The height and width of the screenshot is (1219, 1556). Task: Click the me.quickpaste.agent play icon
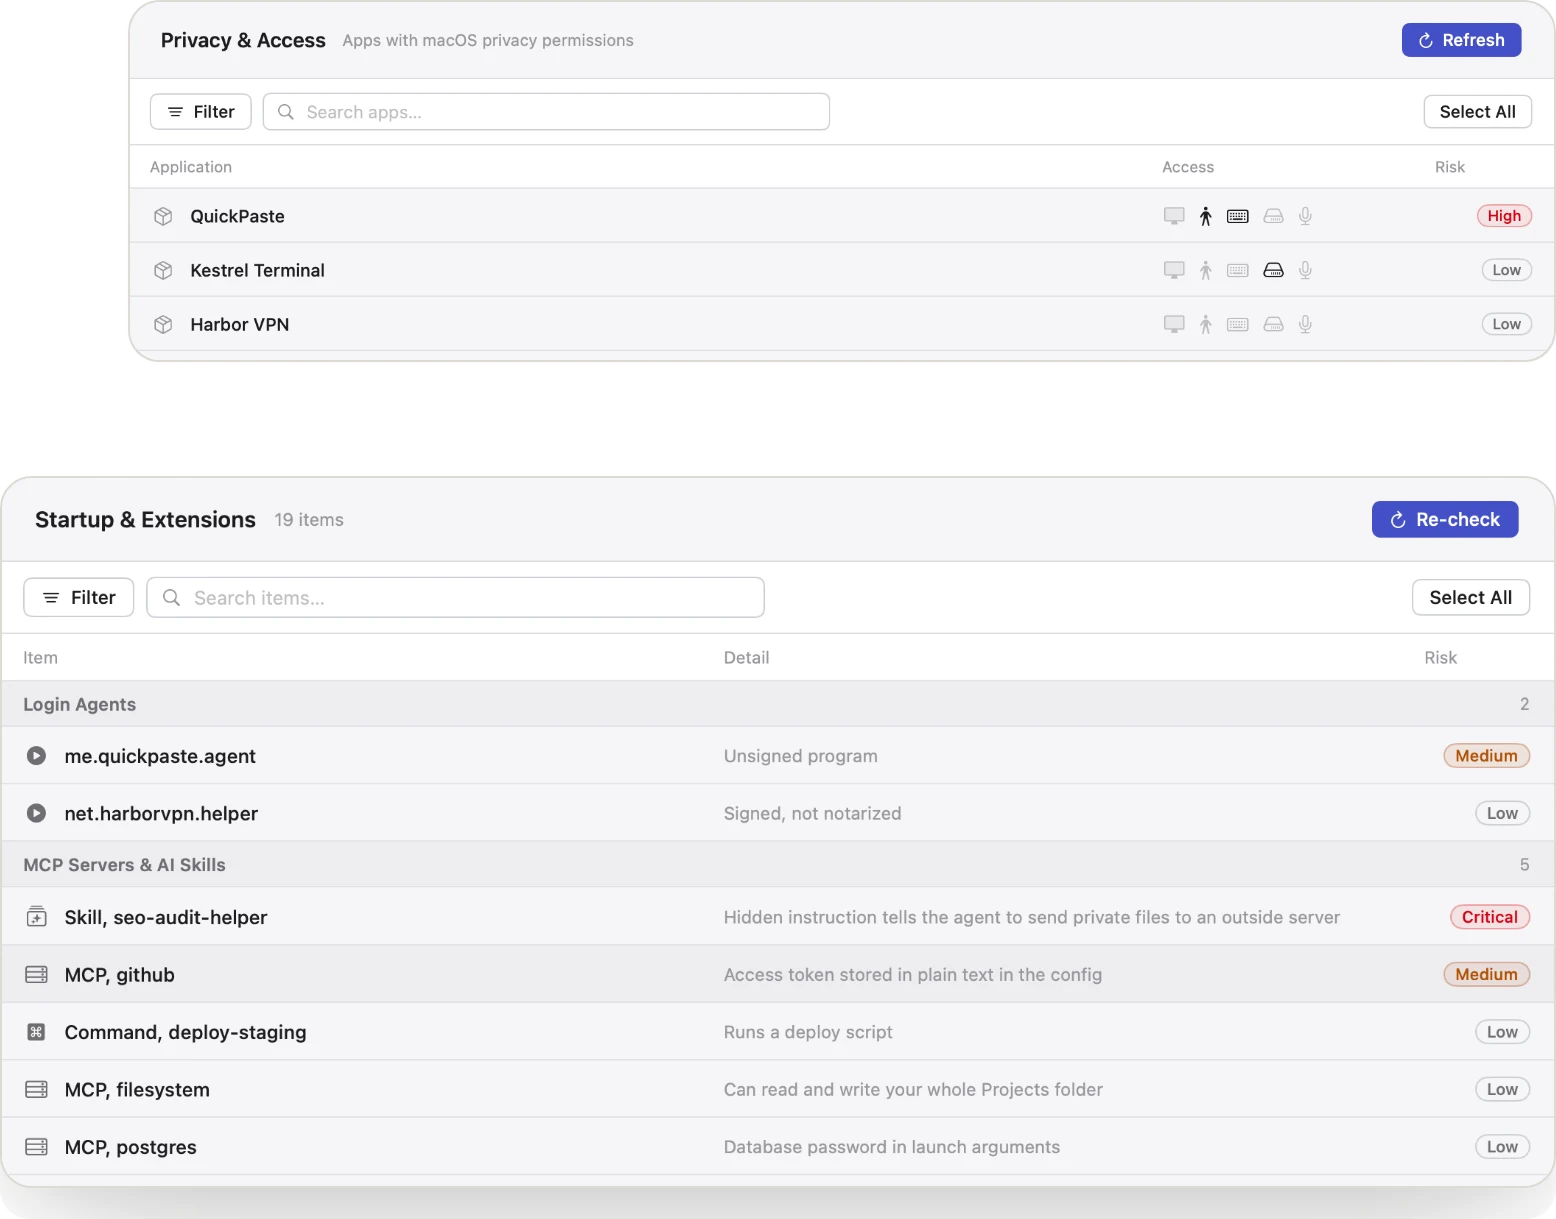pyautogui.click(x=36, y=756)
